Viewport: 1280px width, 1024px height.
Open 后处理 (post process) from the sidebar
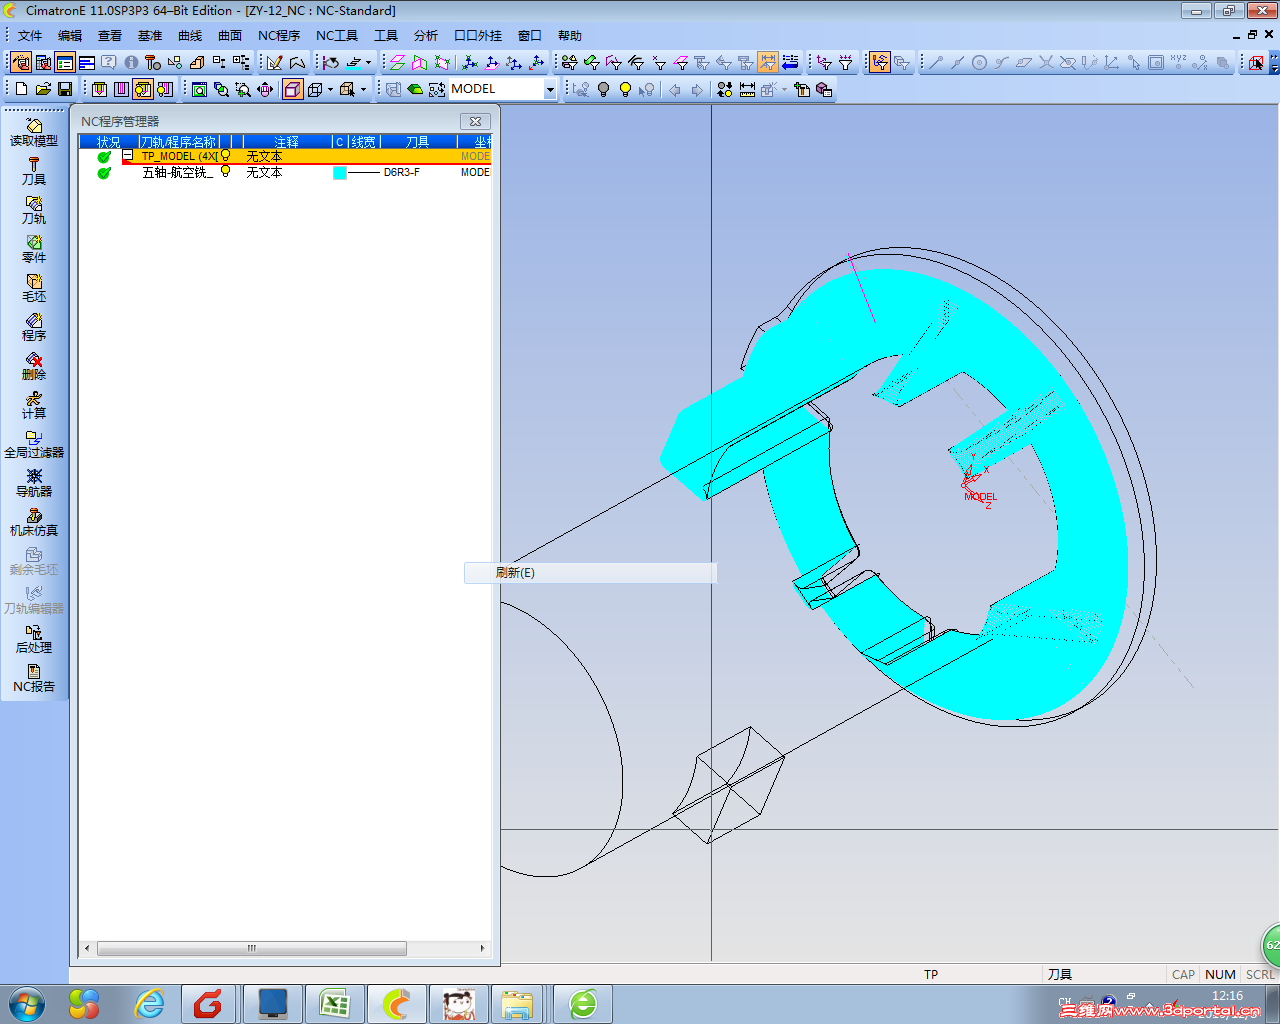34,640
